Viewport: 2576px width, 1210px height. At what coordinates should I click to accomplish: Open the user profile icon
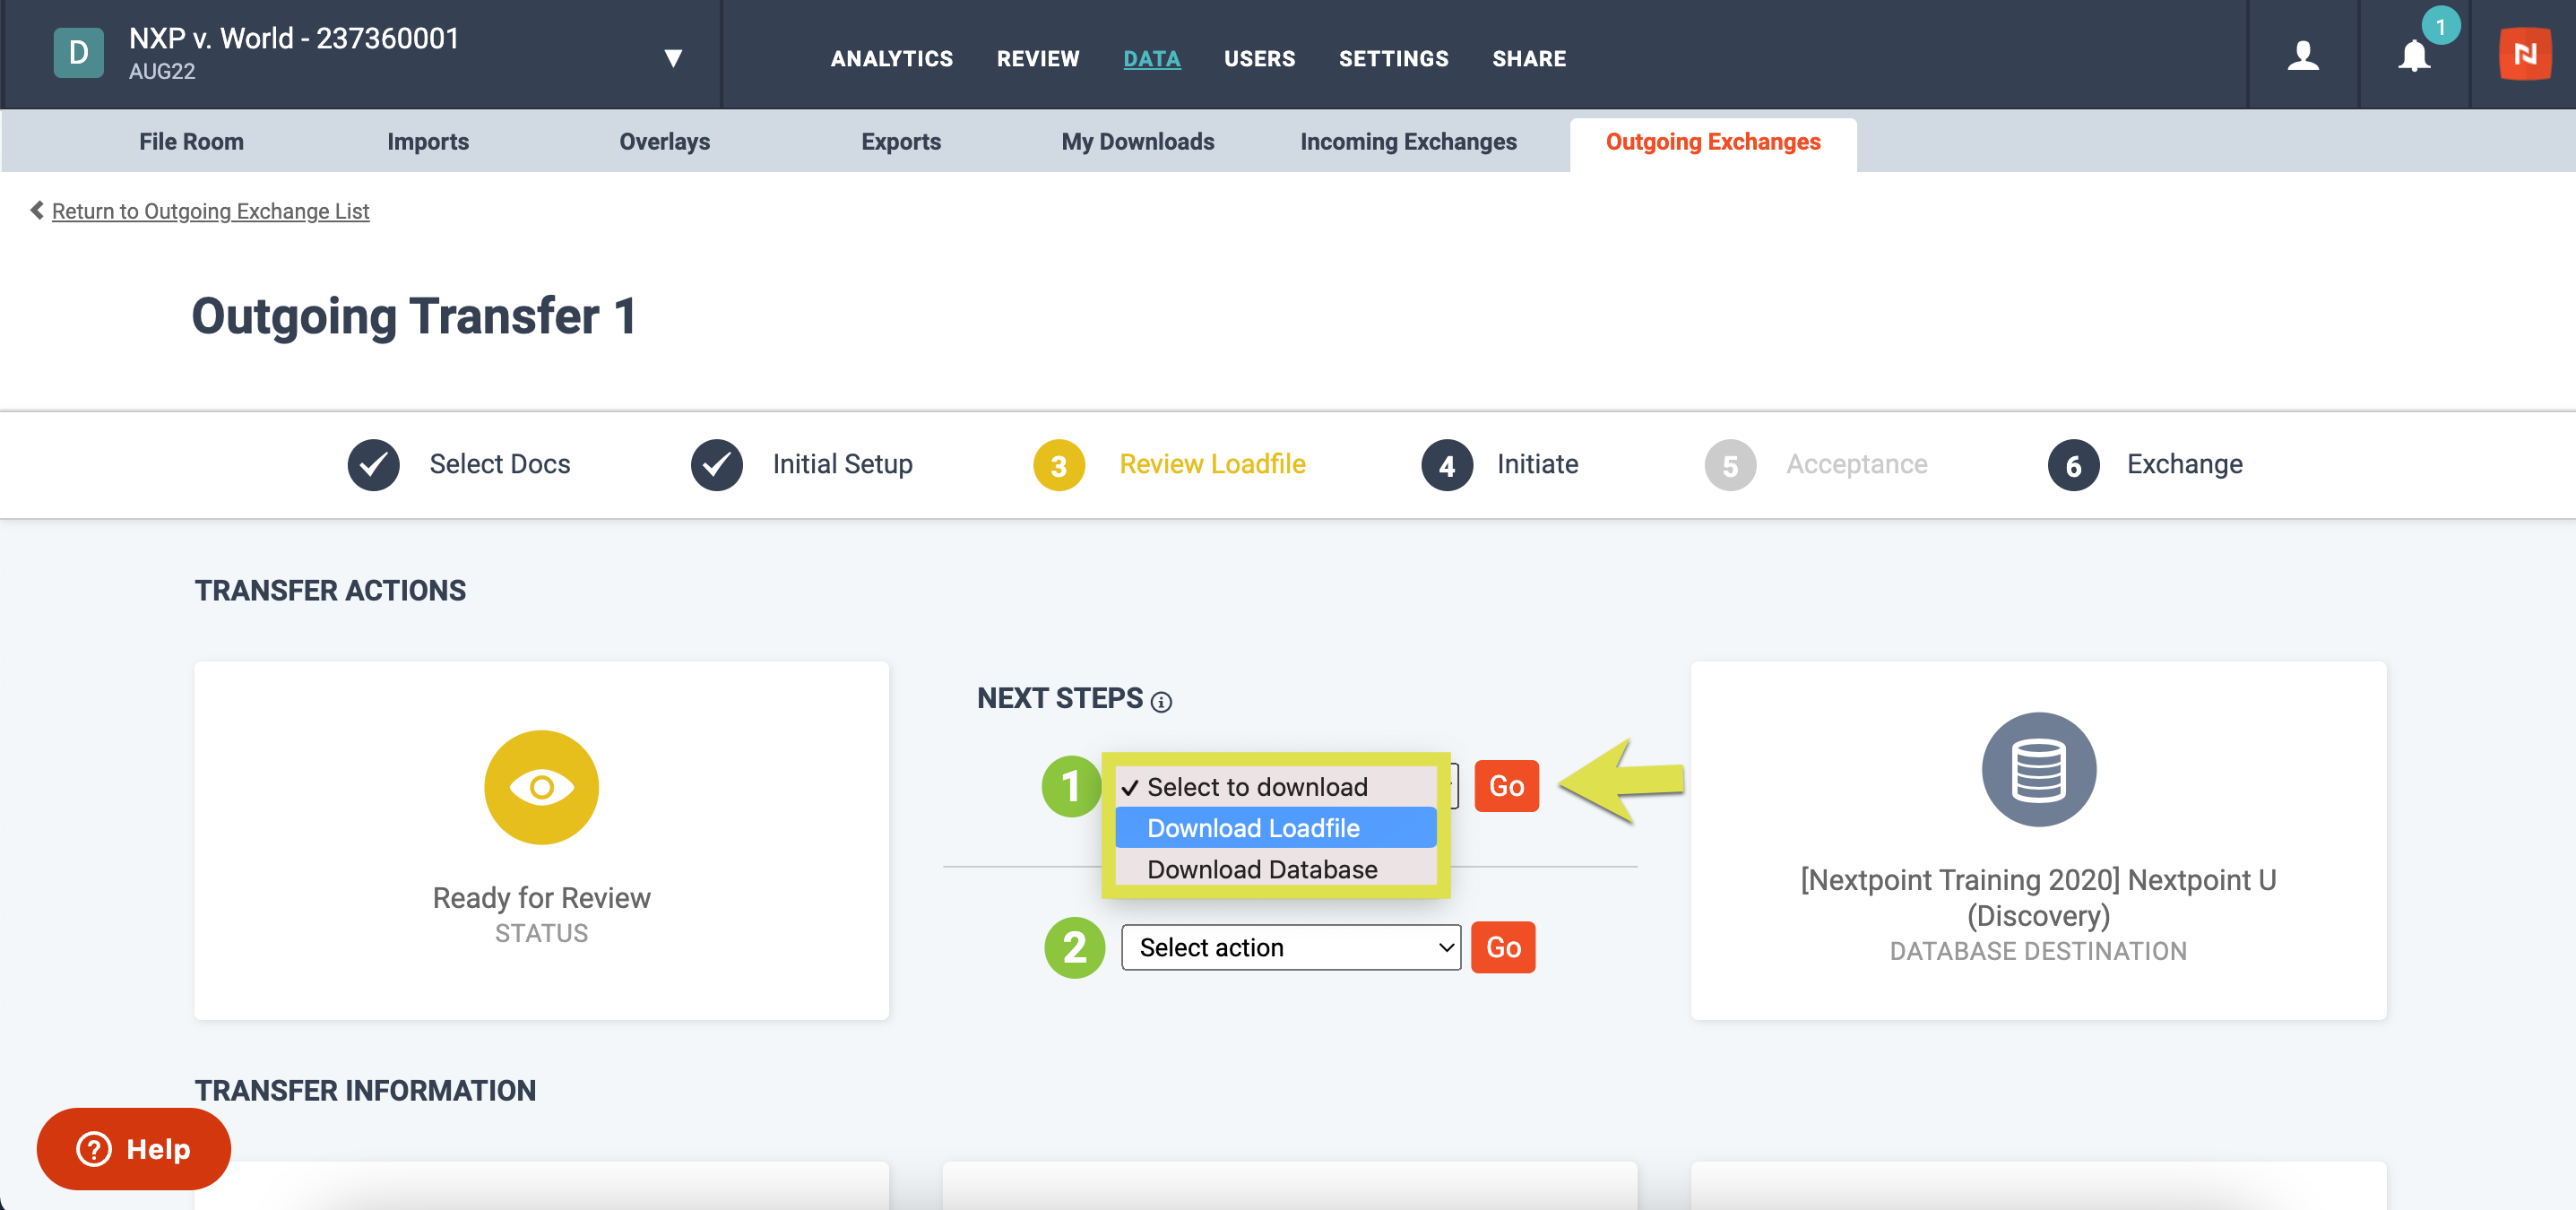[x=2303, y=55]
